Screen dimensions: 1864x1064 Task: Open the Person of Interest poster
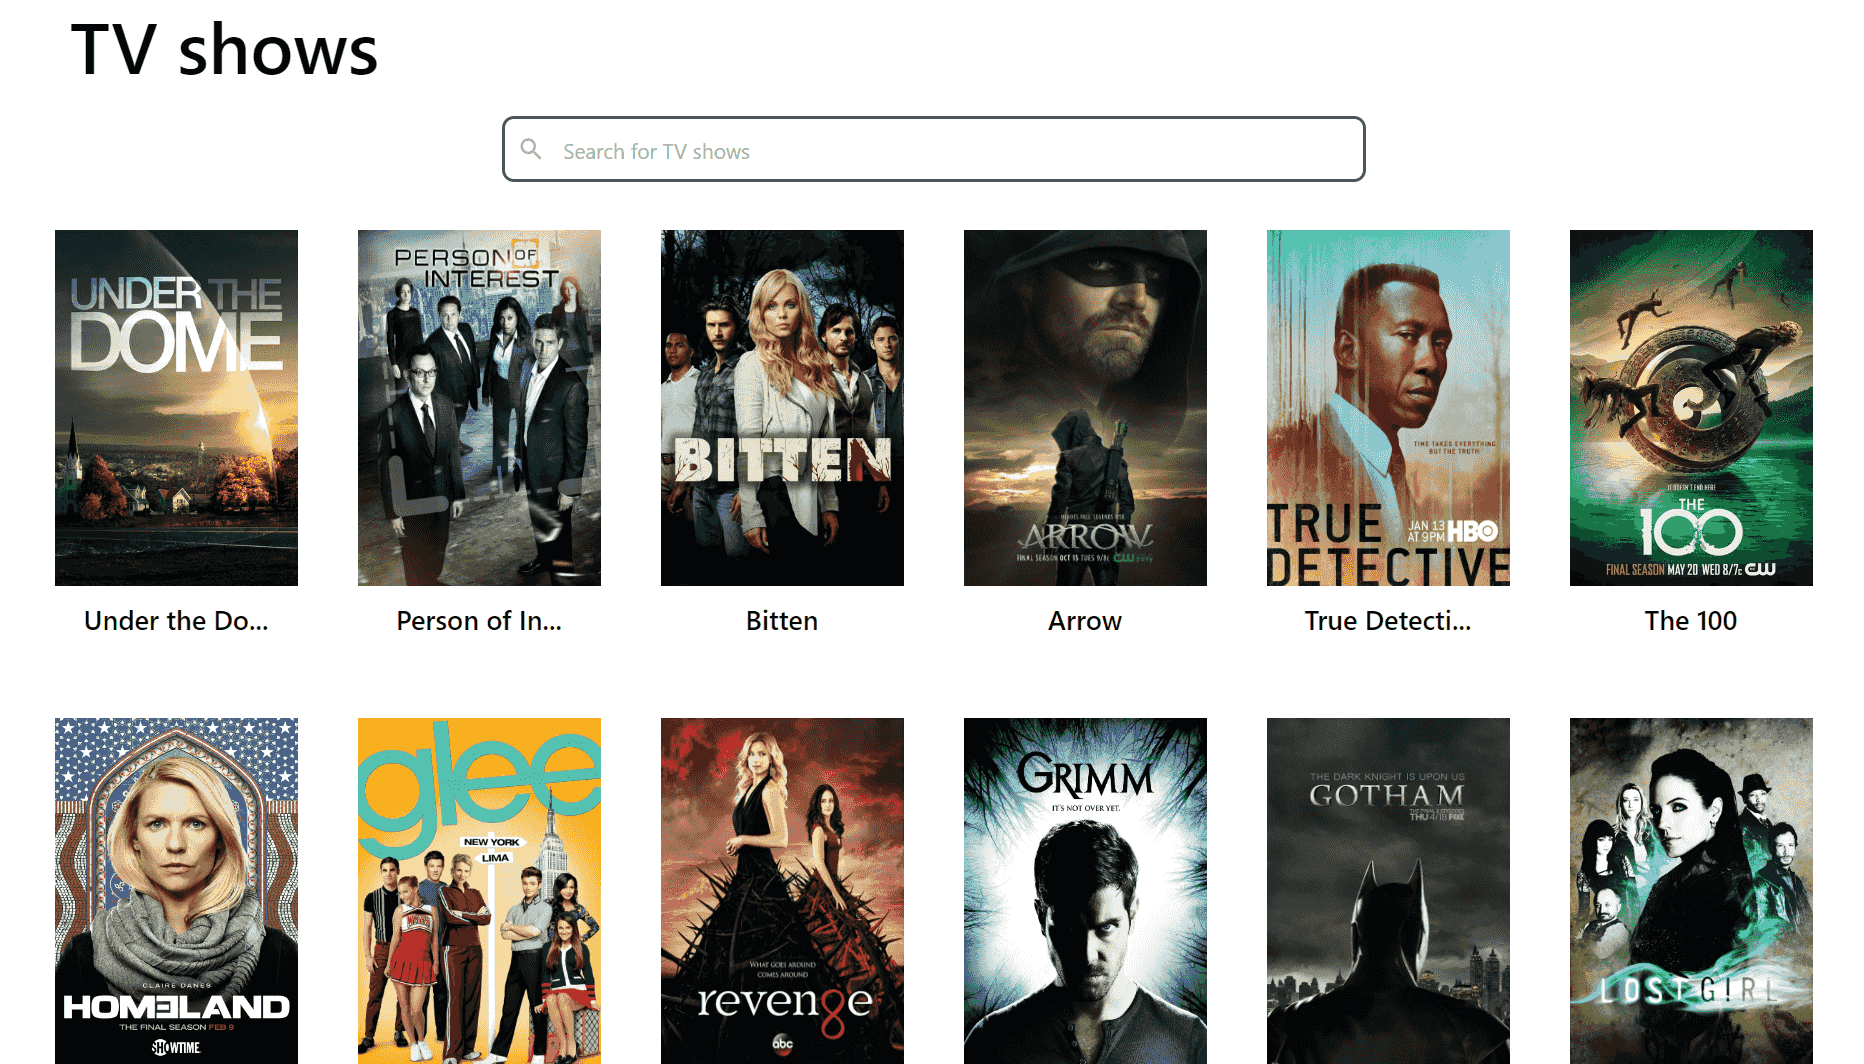[479, 408]
